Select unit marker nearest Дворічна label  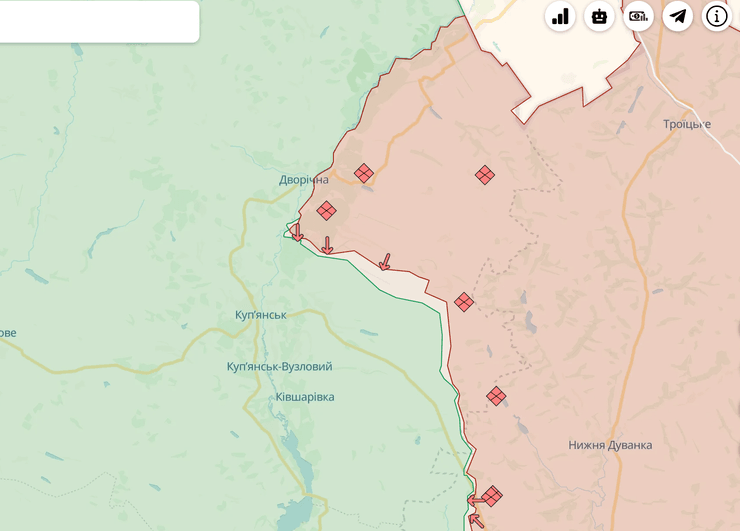pyautogui.click(x=364, y=173)
